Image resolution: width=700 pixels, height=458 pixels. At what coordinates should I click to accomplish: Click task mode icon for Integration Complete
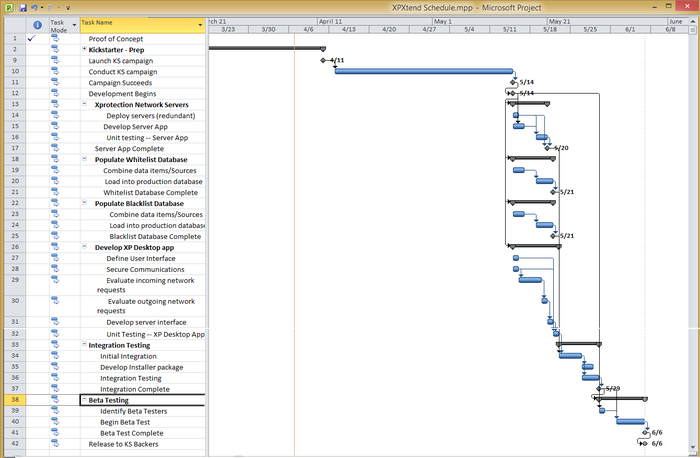click(55, 388)
